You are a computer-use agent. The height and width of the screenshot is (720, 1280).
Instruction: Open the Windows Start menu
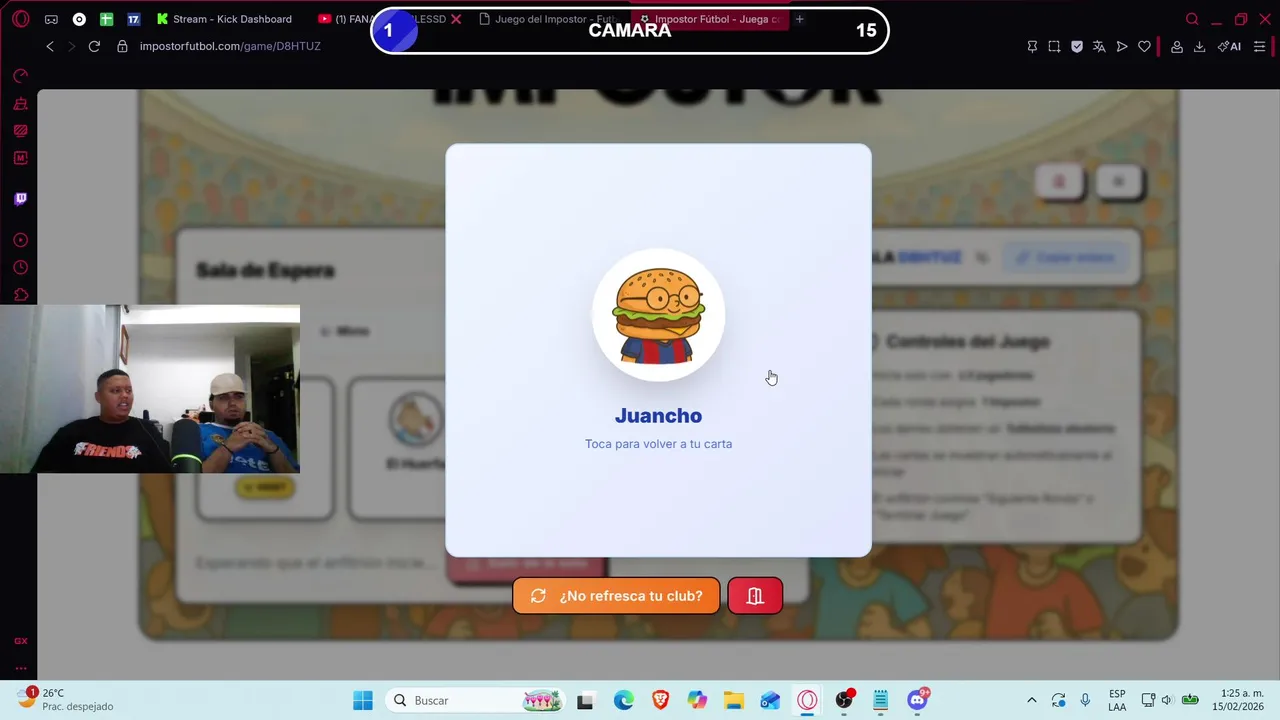(362, 700)
